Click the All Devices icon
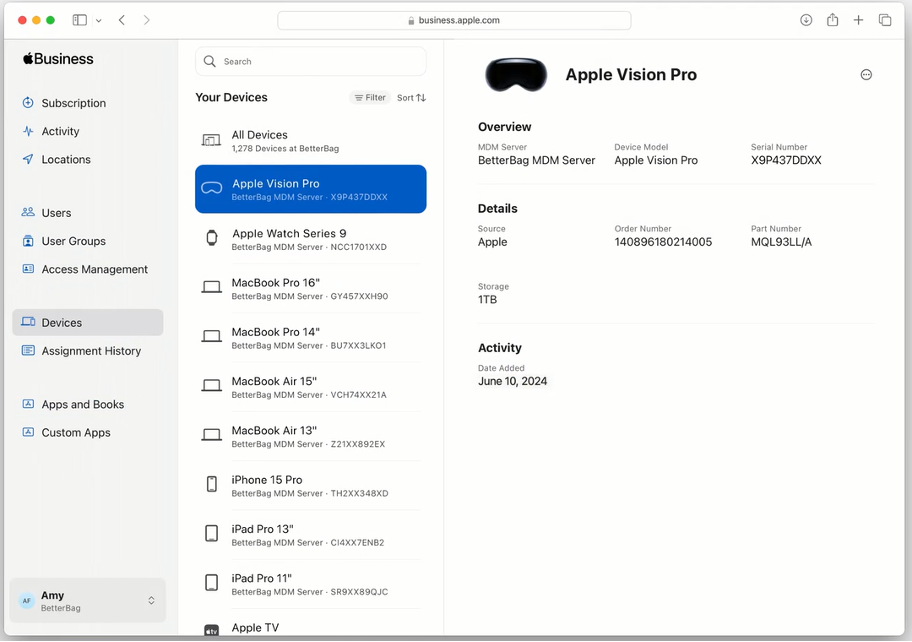 [x=211, y=140]
